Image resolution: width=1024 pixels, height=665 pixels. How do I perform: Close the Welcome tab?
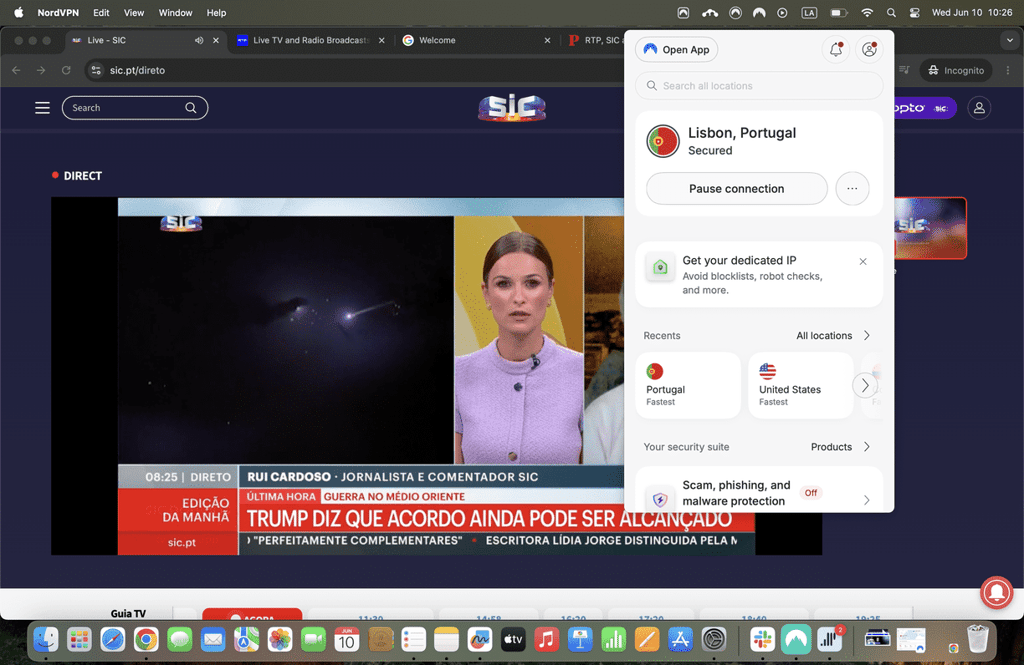547,40
